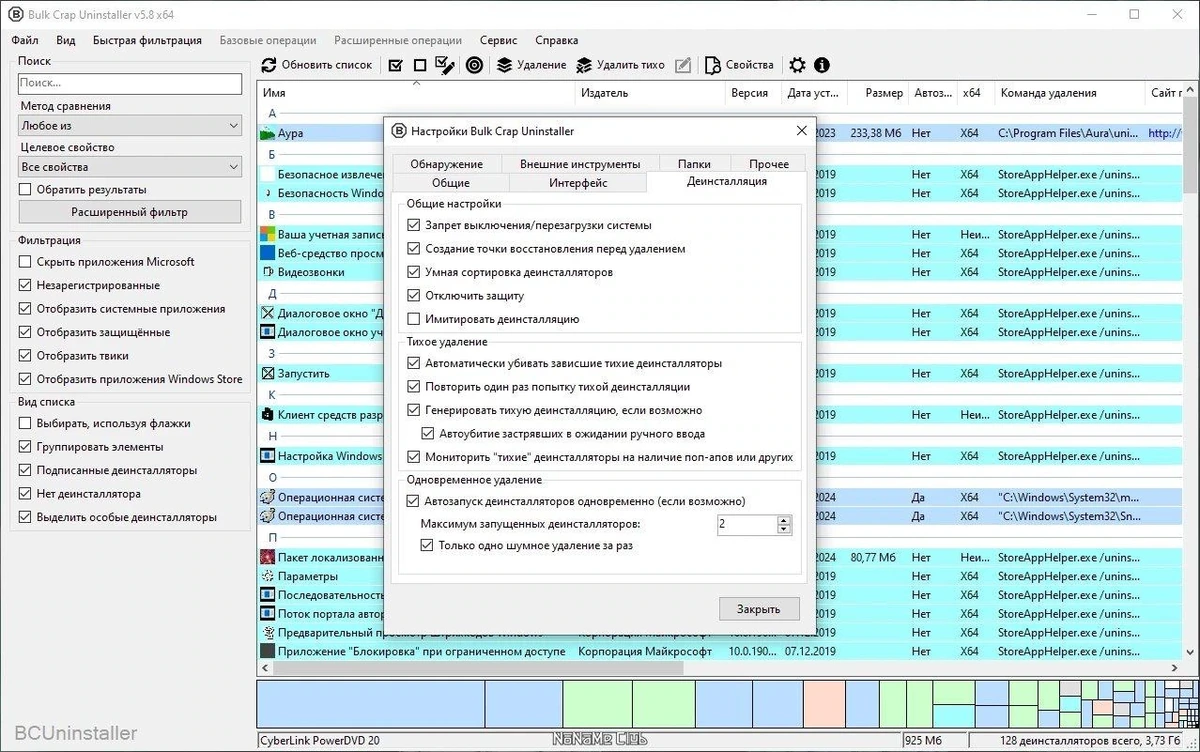1200x752 pixels.
Task: Click the pink block in the treemap
Action: pos(824,704)
